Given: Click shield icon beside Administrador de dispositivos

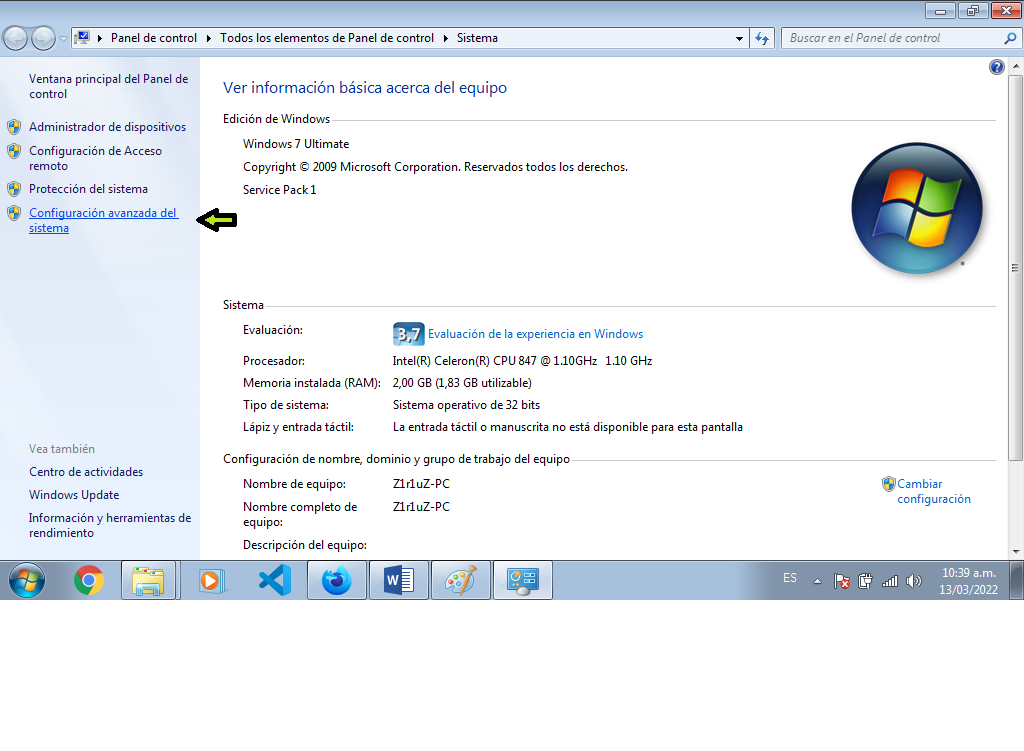Looking at the screenshot, I should pyautogui.click(x=14, y=127).
